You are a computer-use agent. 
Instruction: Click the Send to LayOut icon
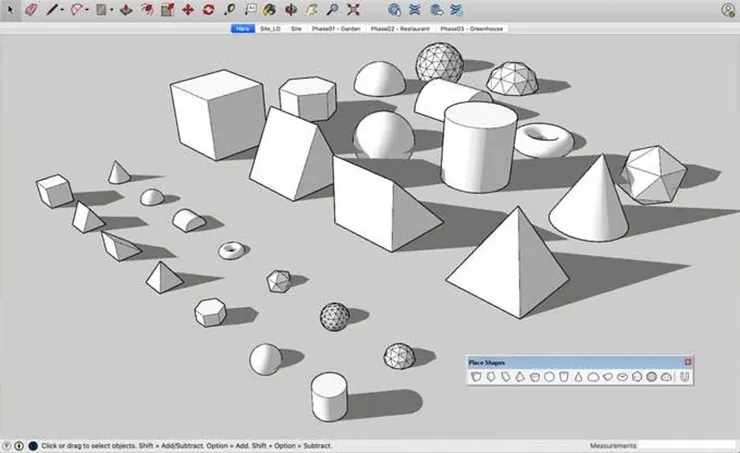tap(437, 9)
